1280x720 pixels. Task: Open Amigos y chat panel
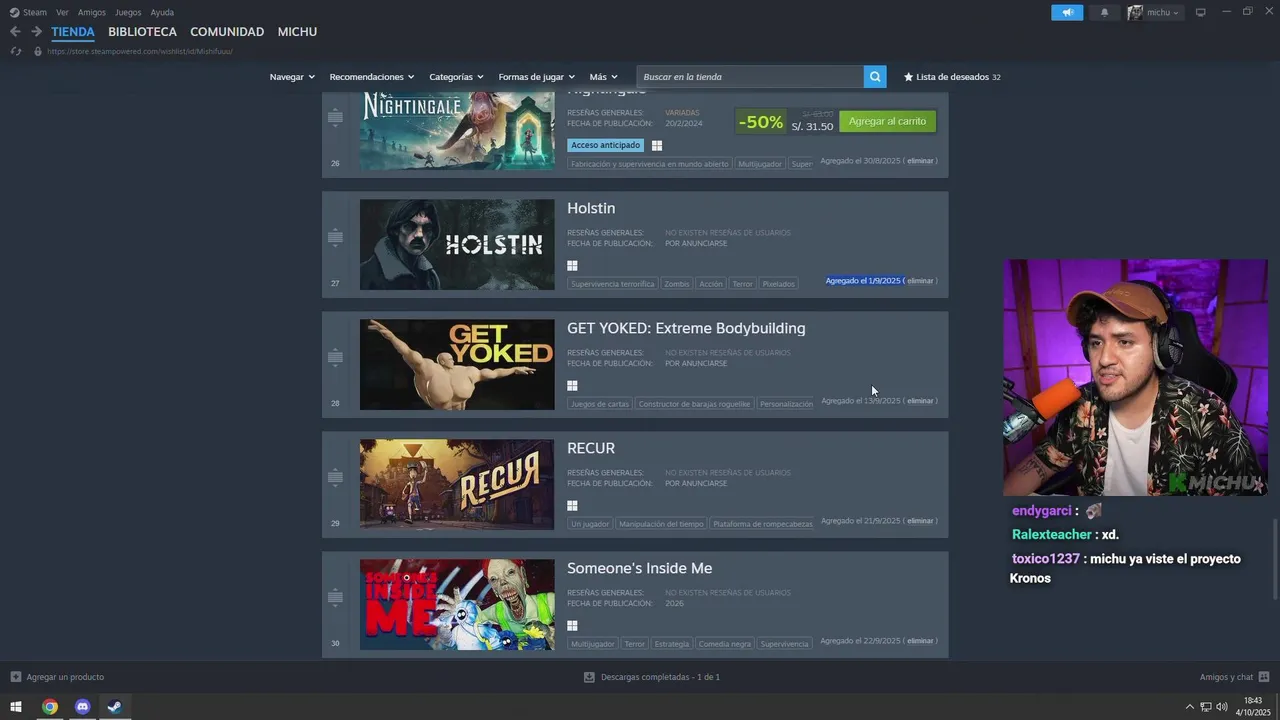[x=1234, y=677]
